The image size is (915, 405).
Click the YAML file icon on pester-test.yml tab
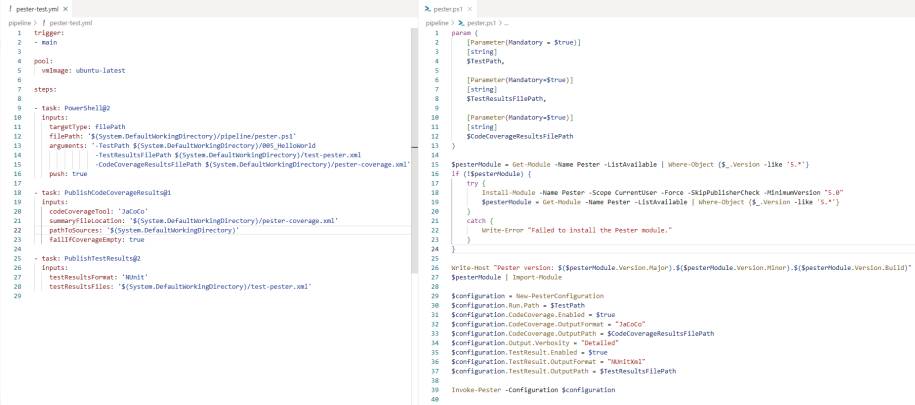pyautogui.click(x=9, y=9)
